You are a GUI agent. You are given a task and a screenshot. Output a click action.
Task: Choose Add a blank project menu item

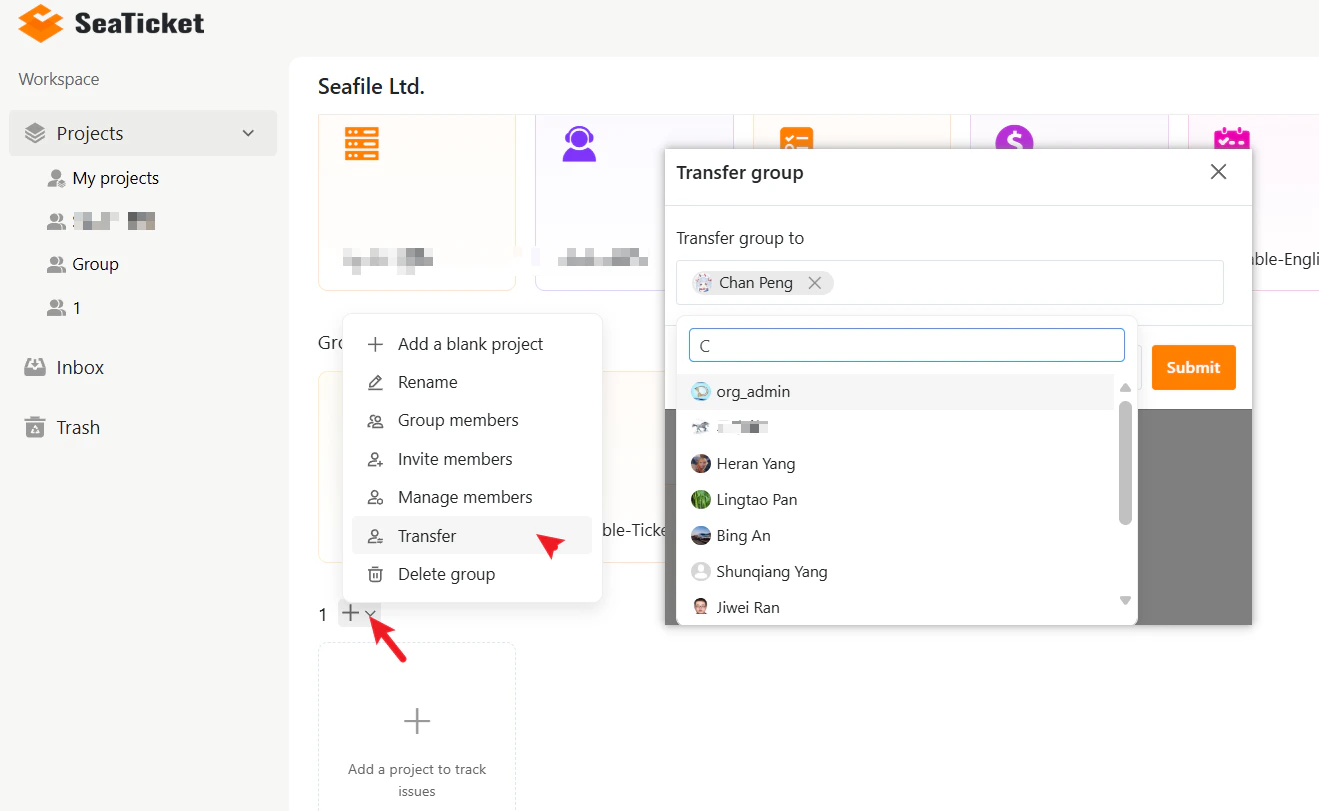[x=472, y=344]
